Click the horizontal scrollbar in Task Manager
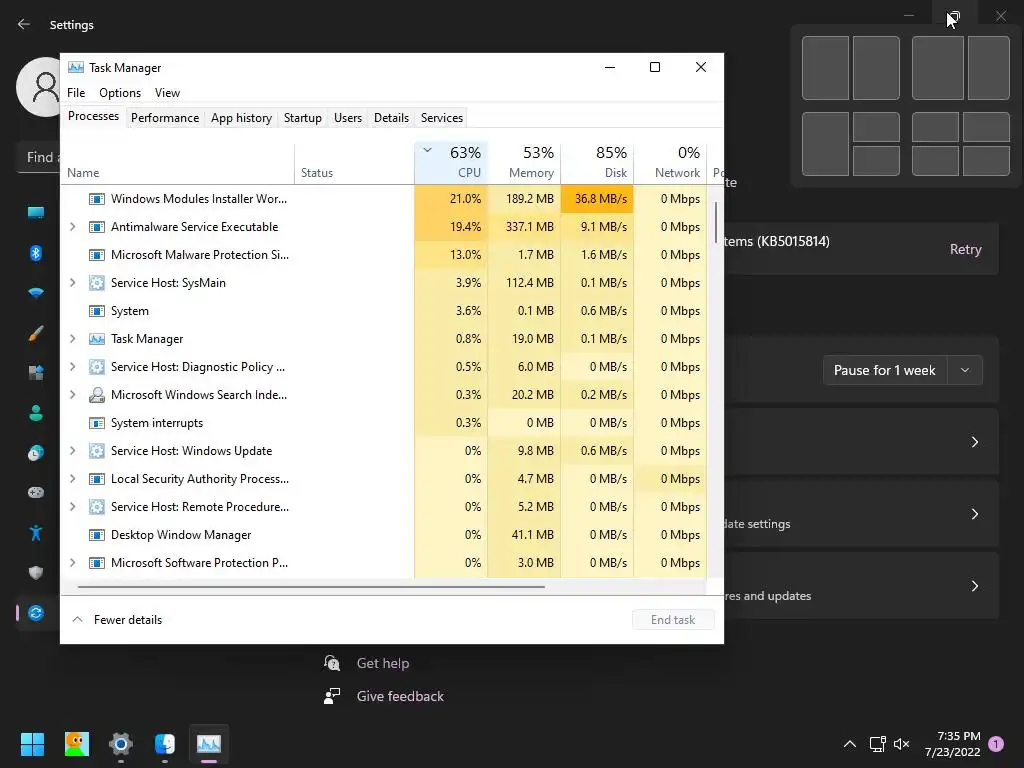1024x768 pixels. click(311, 586)
